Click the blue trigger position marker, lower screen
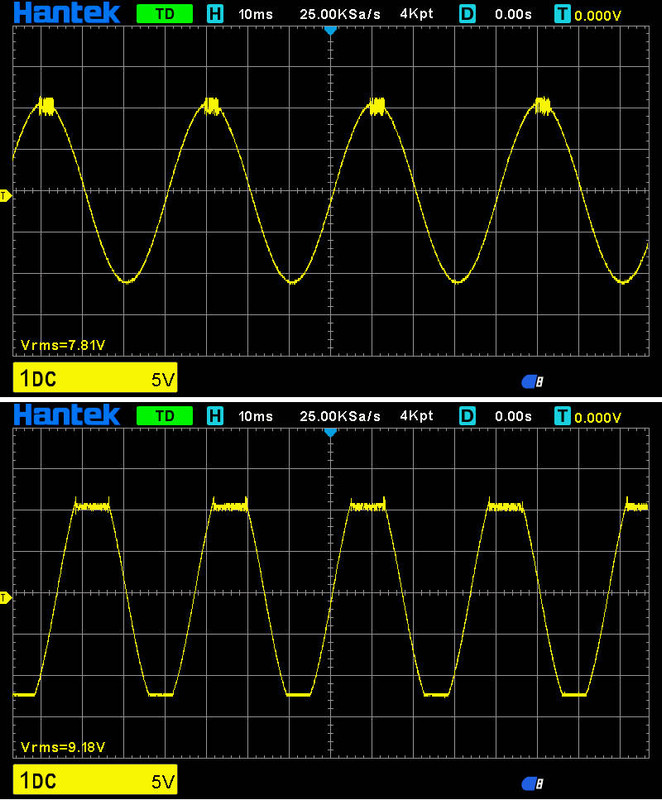The height and width of the screenshot is (800, 662). [330, 433]
